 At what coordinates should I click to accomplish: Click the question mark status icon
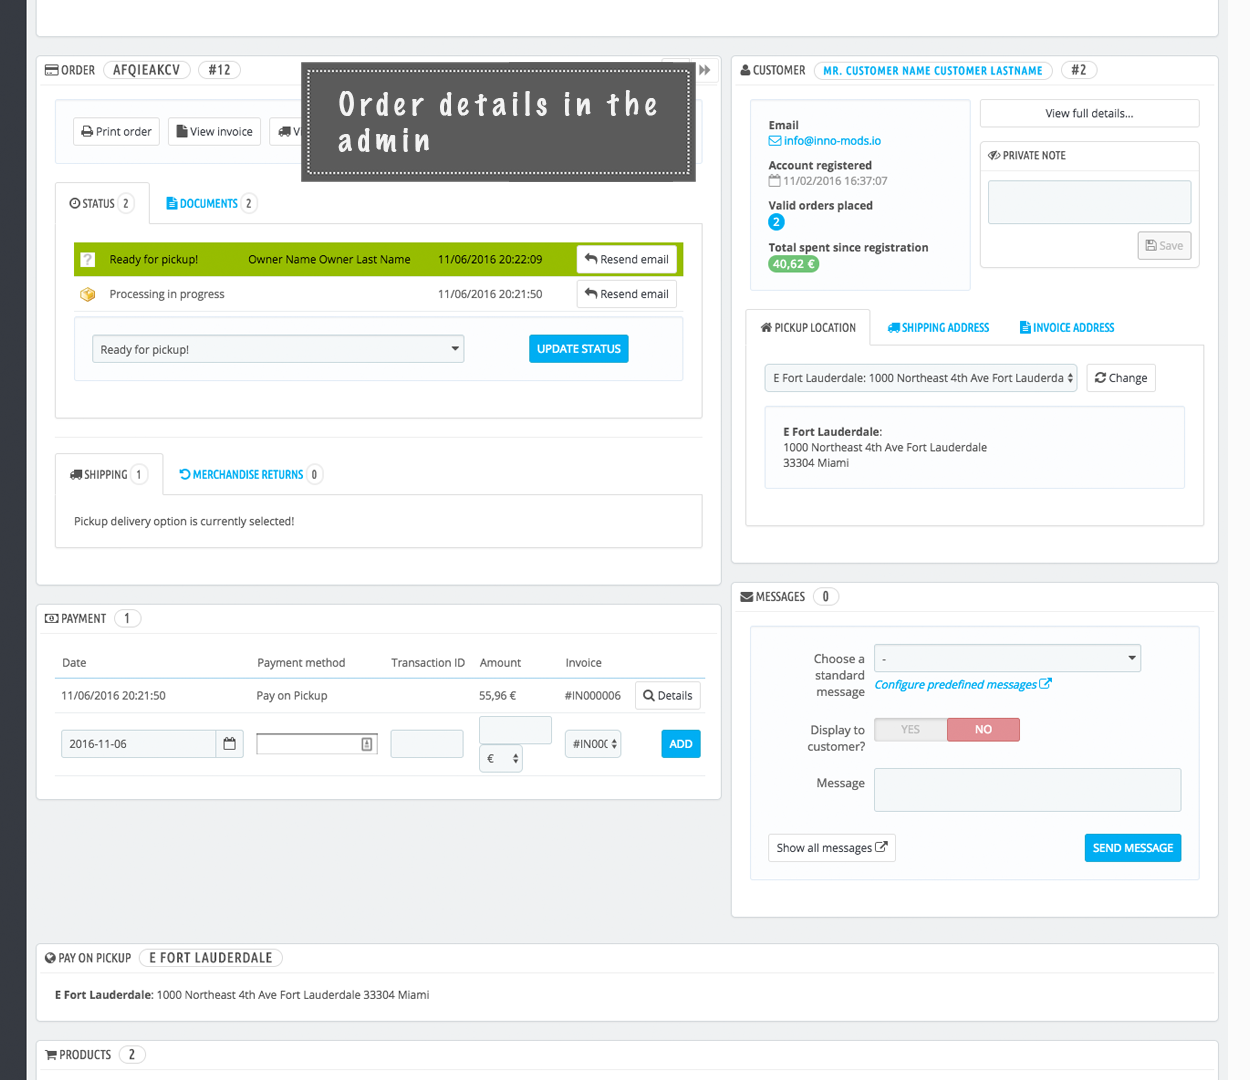coord(88,260)
